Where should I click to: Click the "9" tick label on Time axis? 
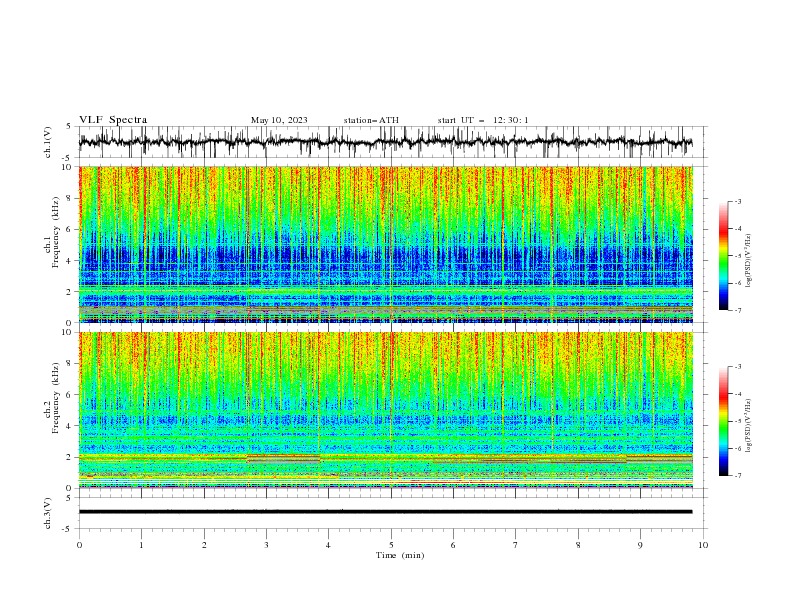tap(640, 545)
